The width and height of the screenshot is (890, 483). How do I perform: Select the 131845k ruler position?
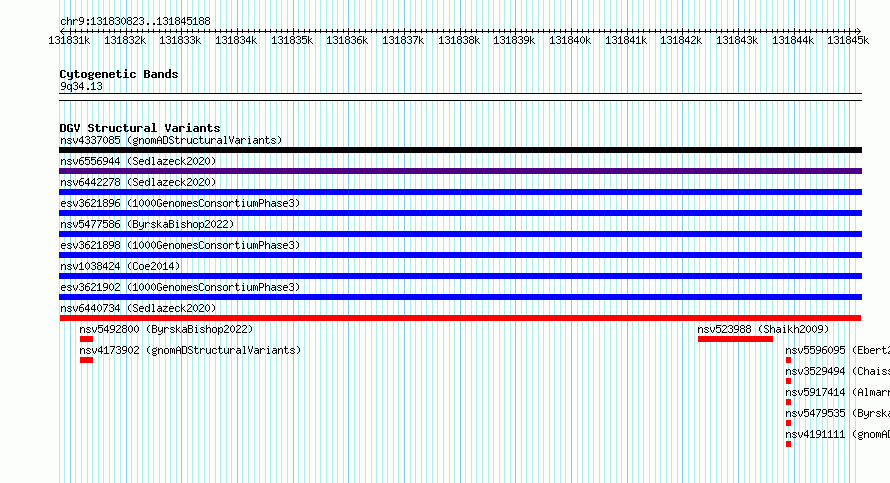coord(848,40)
